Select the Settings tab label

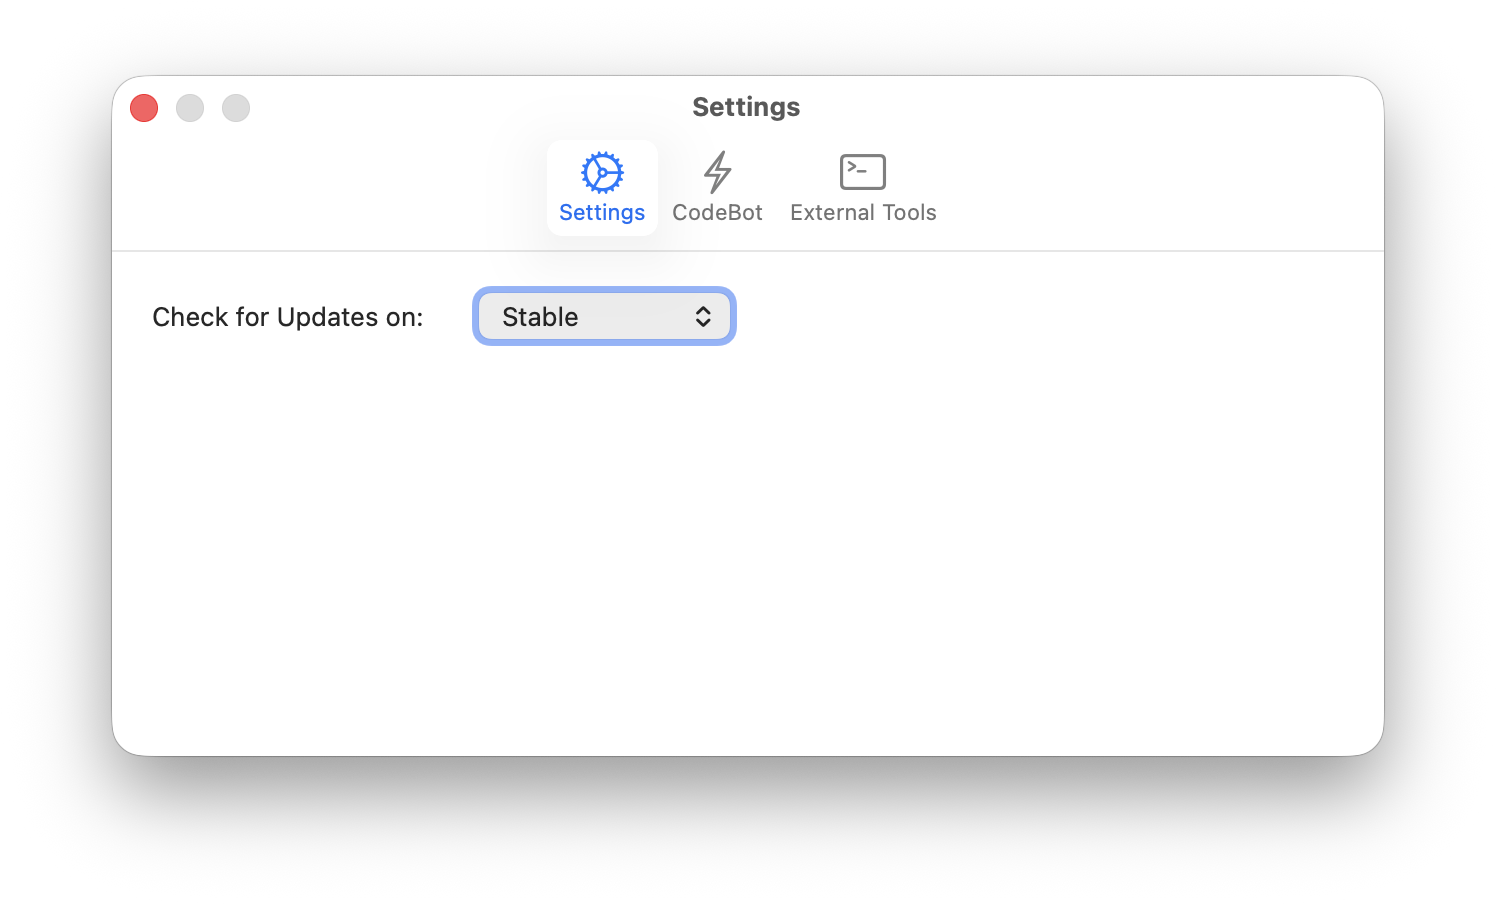click(602, 212)
